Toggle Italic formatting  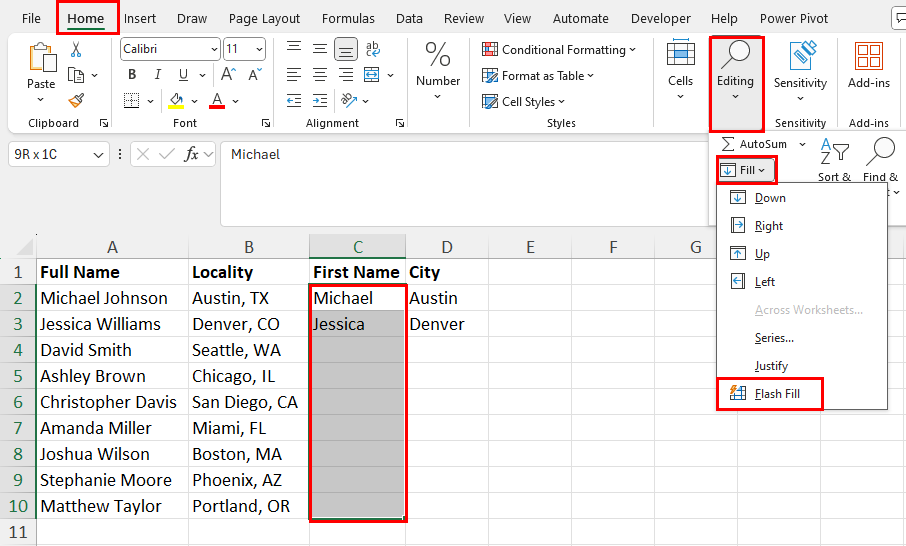pyautogui.click(x=157, y=75)
